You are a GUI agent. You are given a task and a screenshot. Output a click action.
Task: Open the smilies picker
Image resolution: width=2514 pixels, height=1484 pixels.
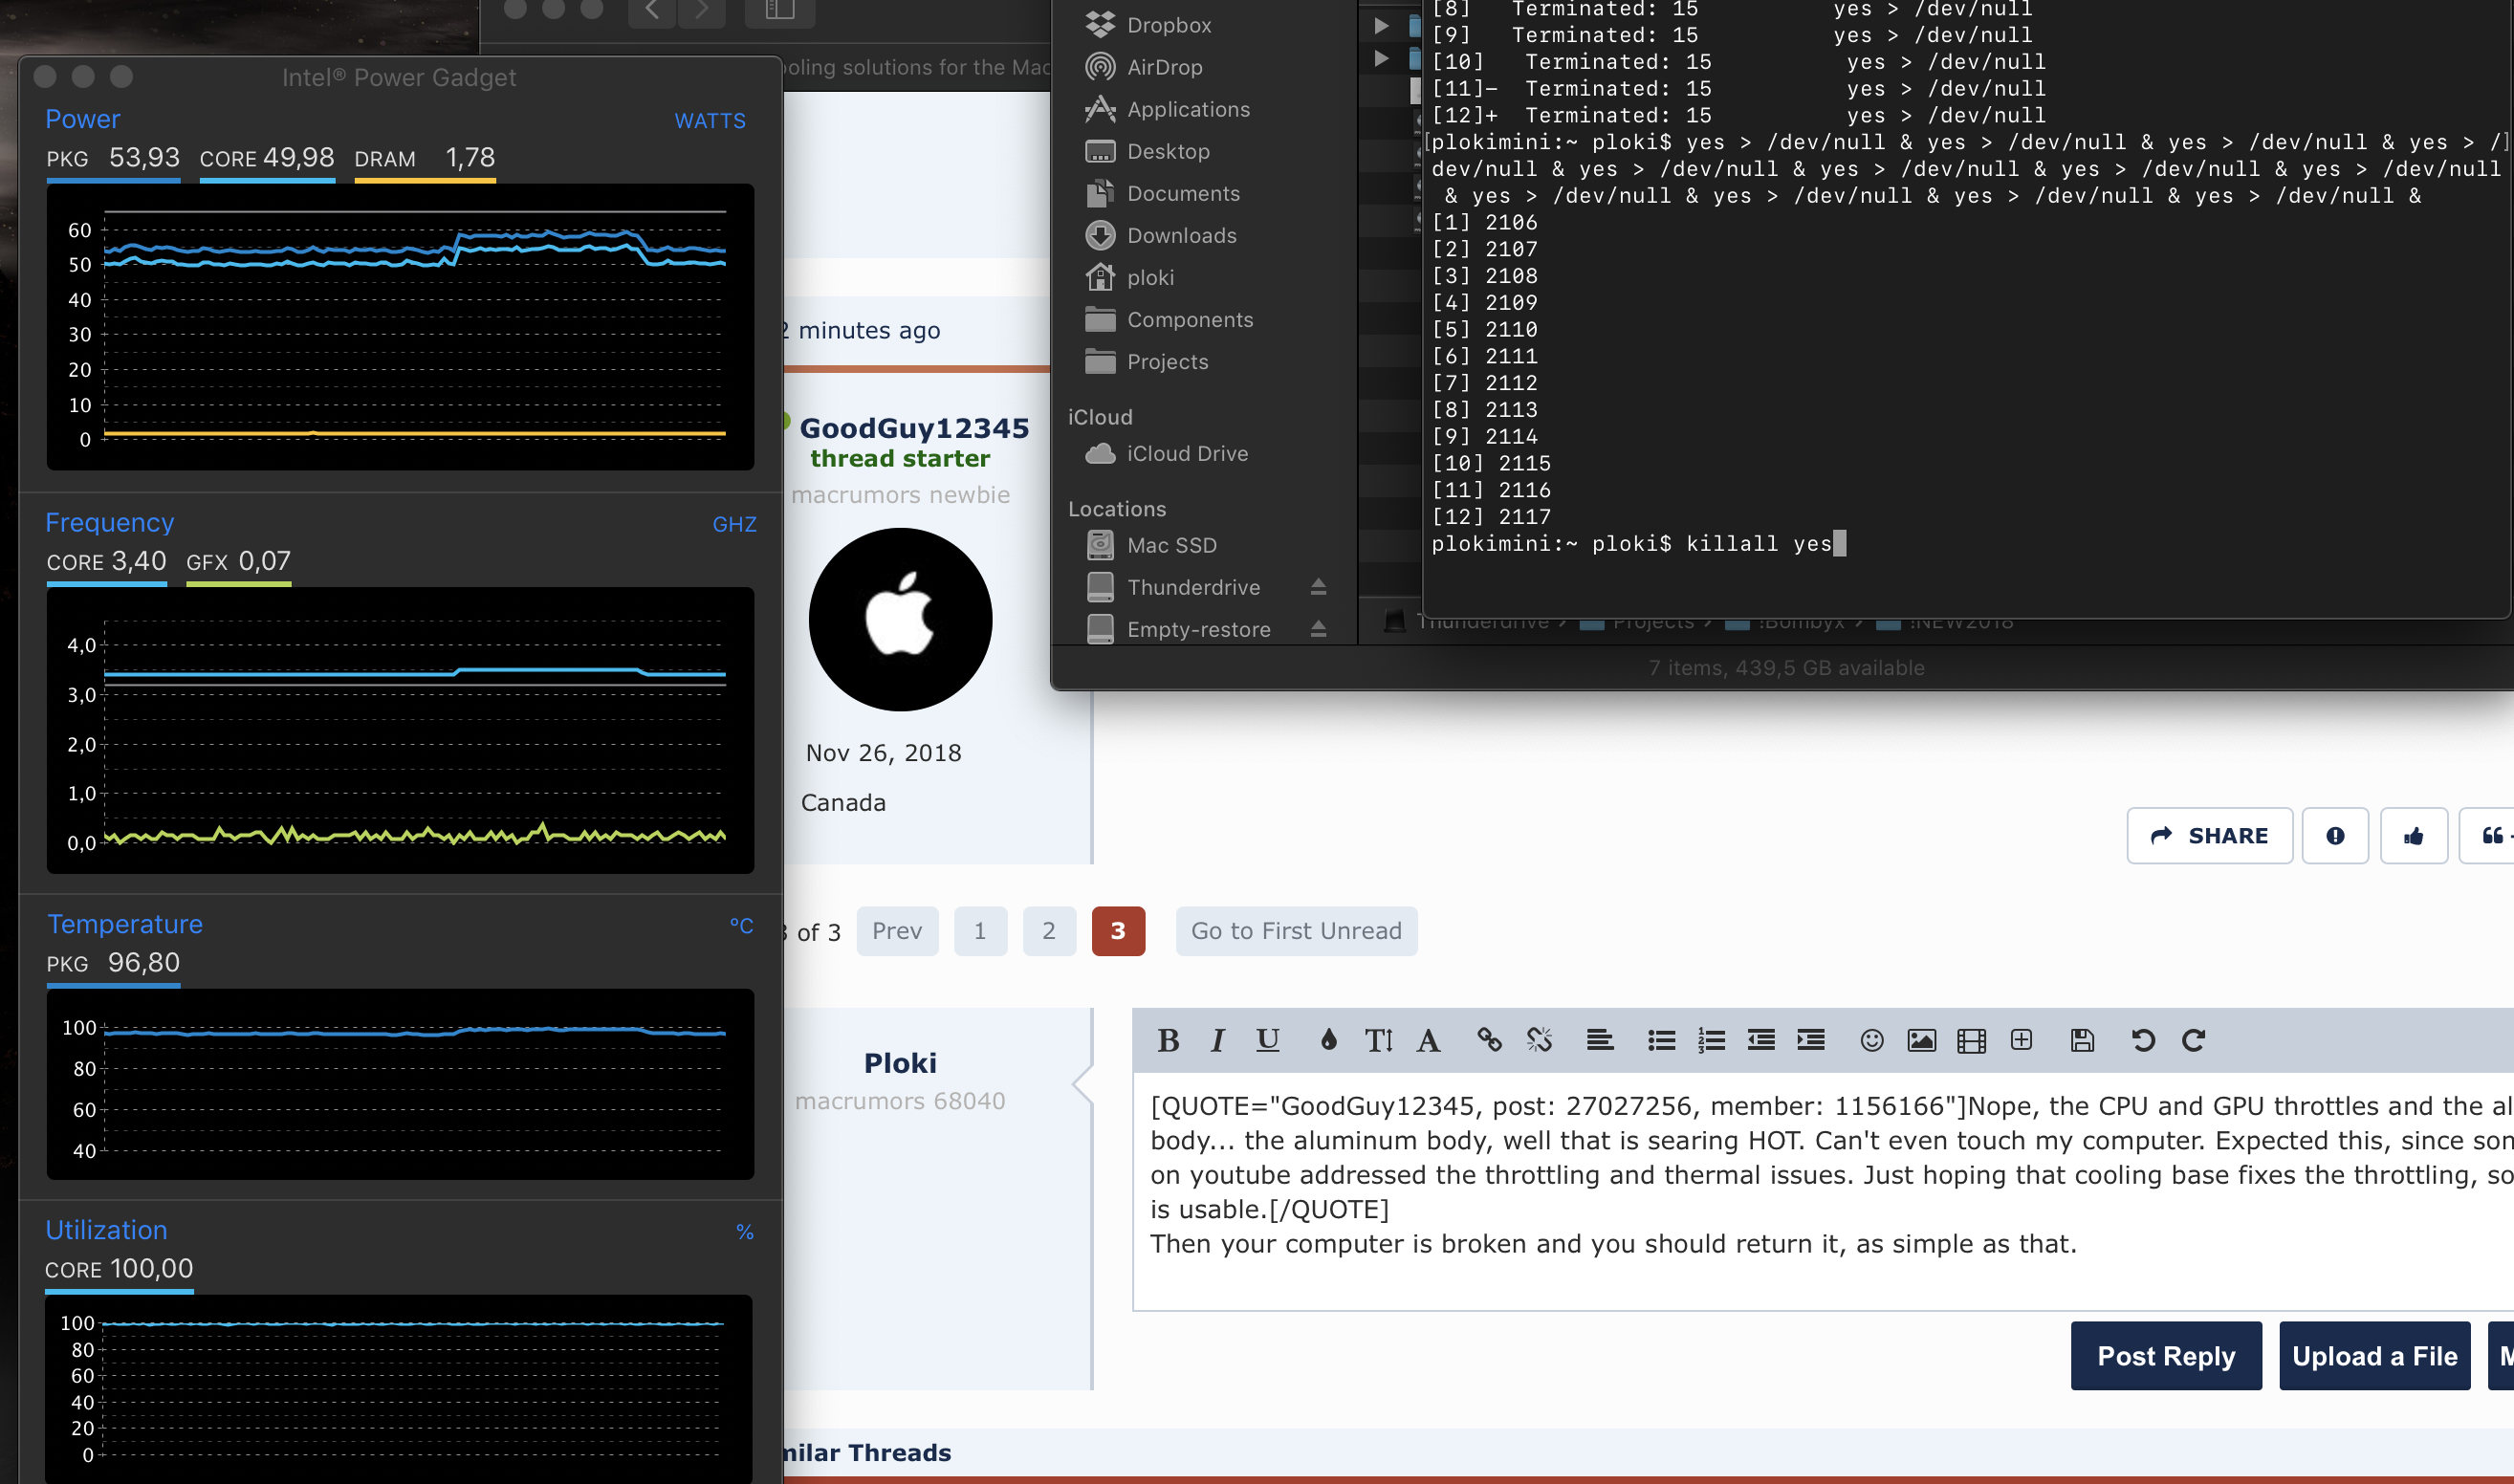[x=1872, y=1040]
